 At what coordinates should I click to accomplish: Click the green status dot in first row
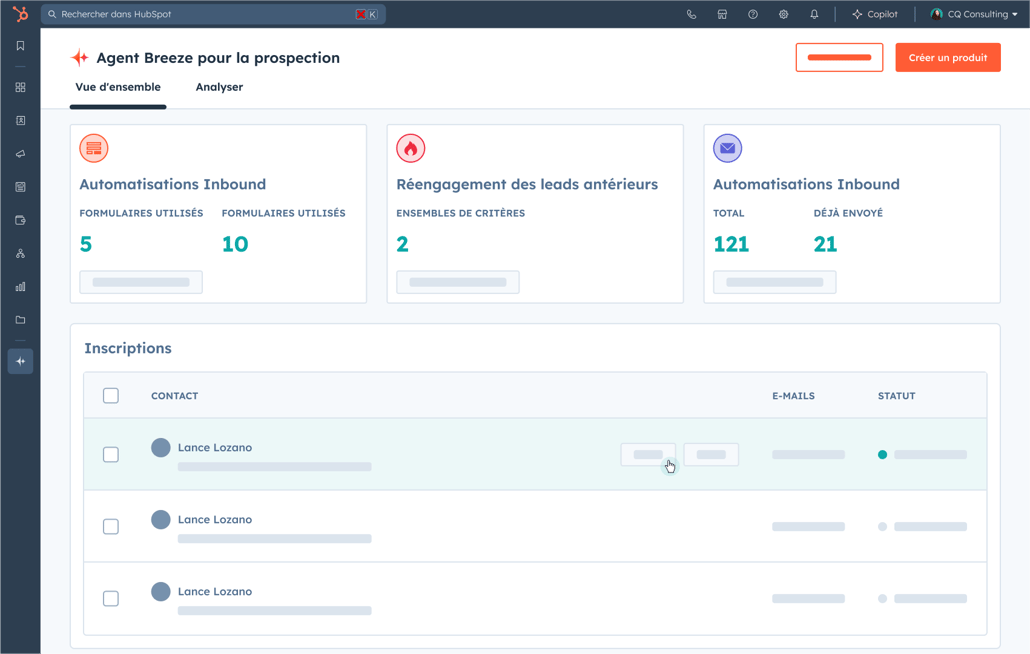(x=882, y=455)
